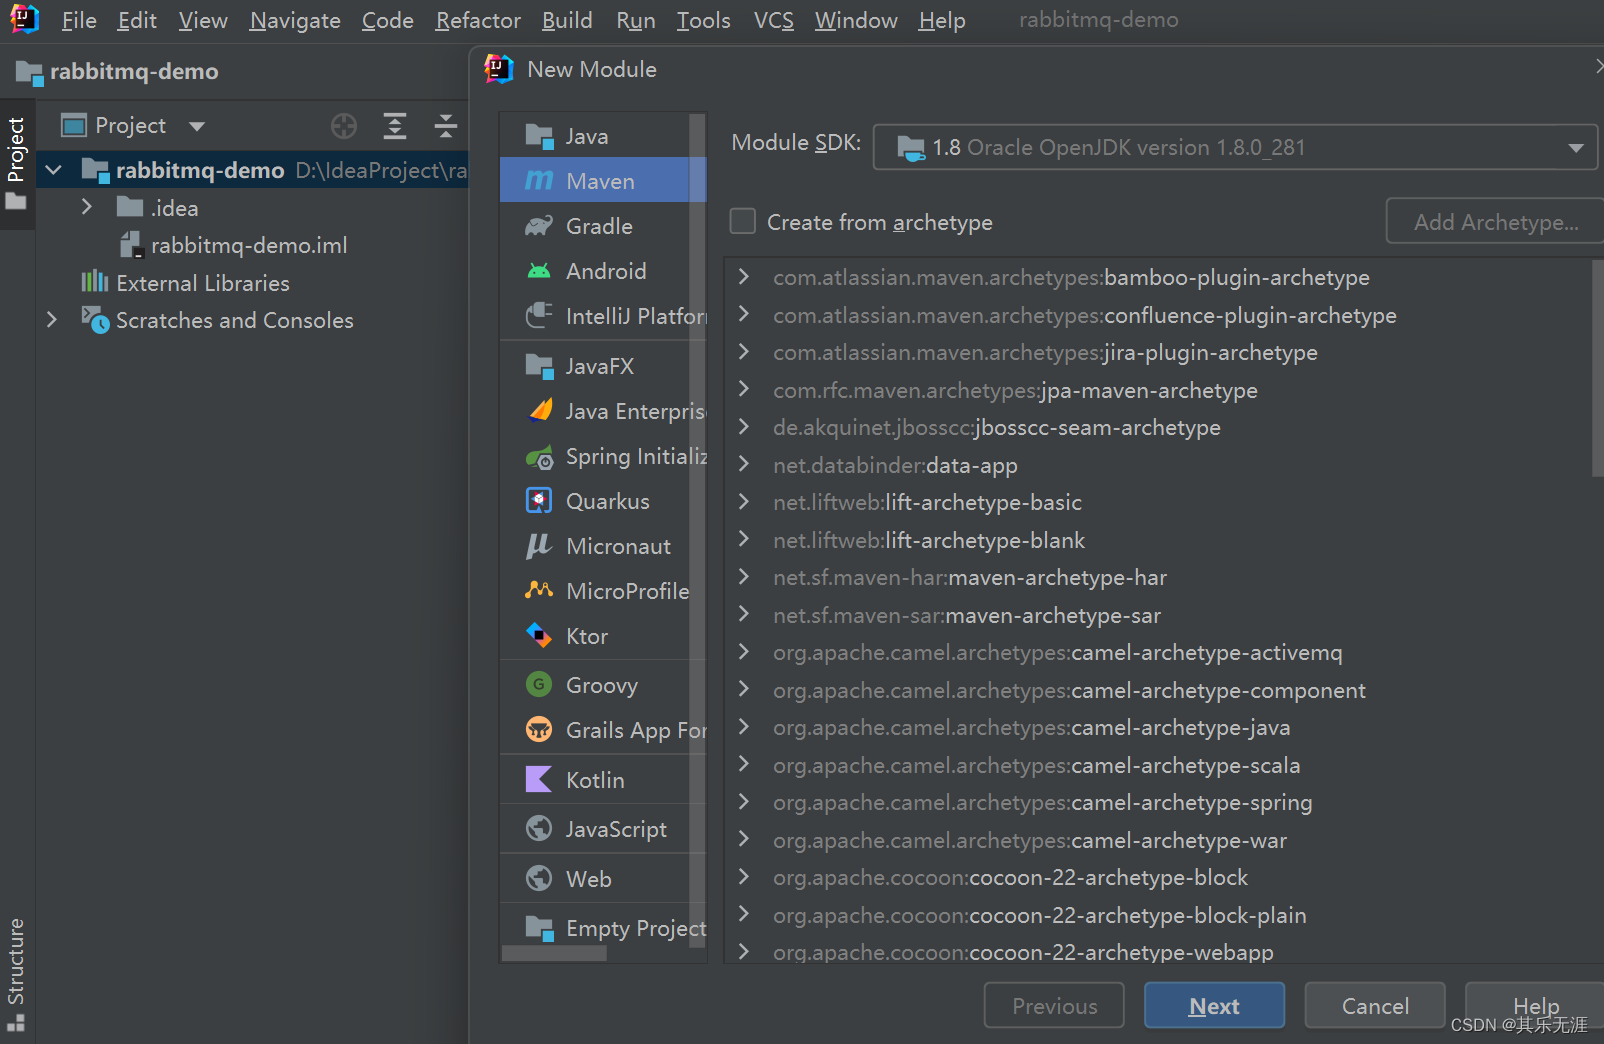
Task: Pick the JavaScript globe icon
Action: click(x=539, y=828)
